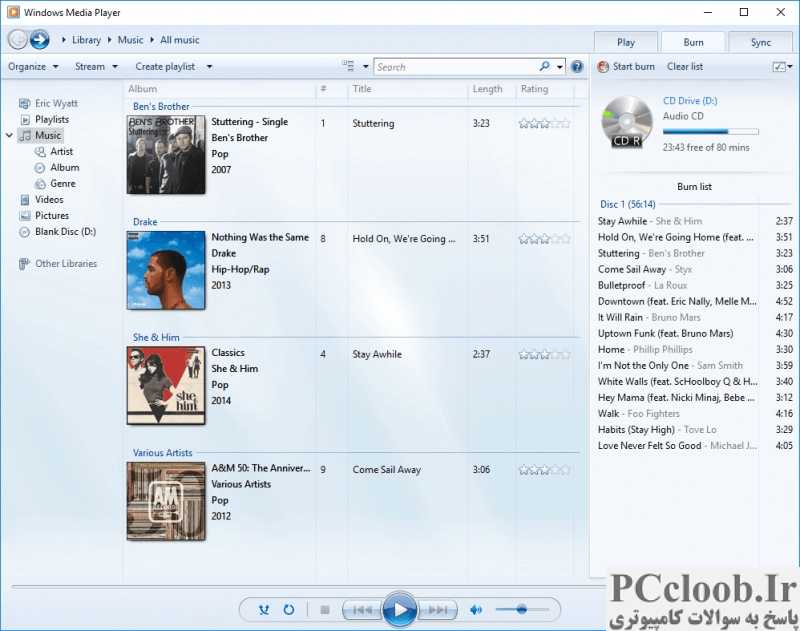The width and height of the screenshot is (800, 631).
Task: Select Come Sail Away track title
Action: pos(387,470)
